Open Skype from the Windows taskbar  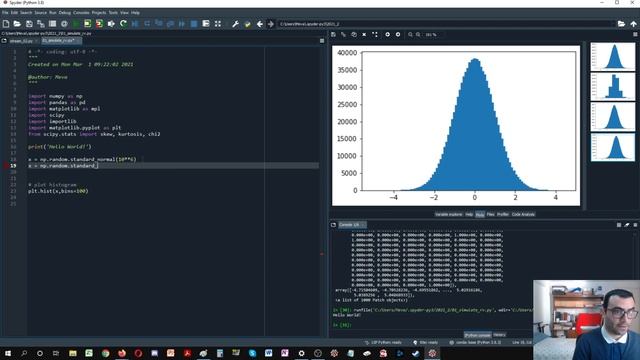pos(252,353)
